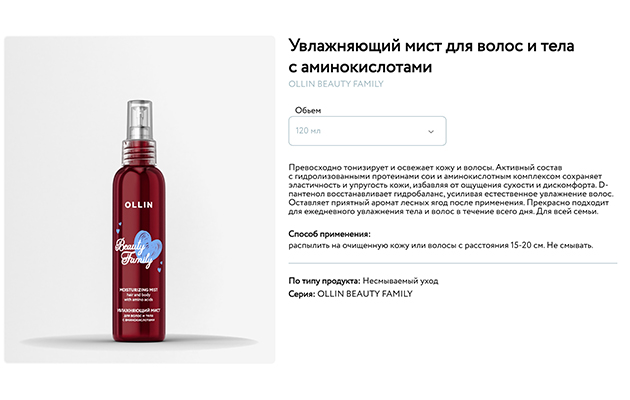Click the Объем field label

(x=308, y=110)
